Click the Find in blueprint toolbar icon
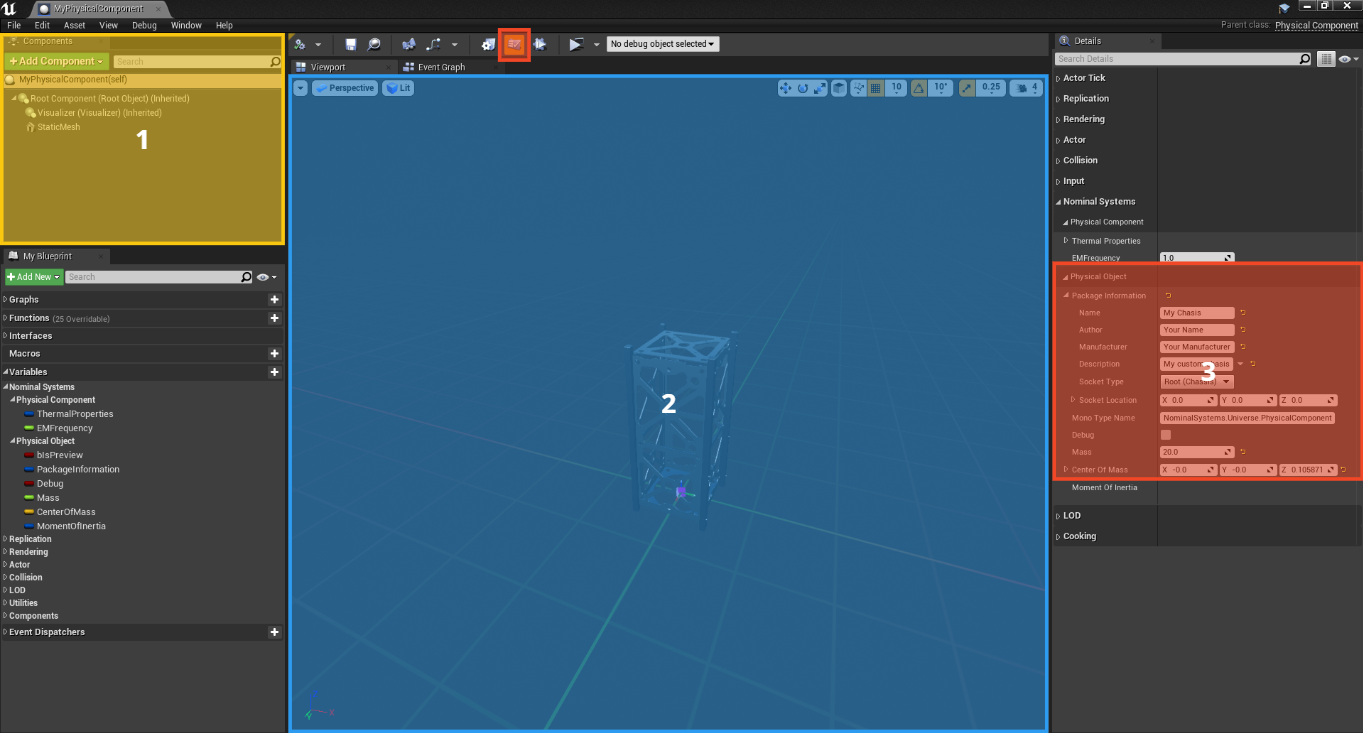This screenshot has width=1363, height=733. point(408,44)
